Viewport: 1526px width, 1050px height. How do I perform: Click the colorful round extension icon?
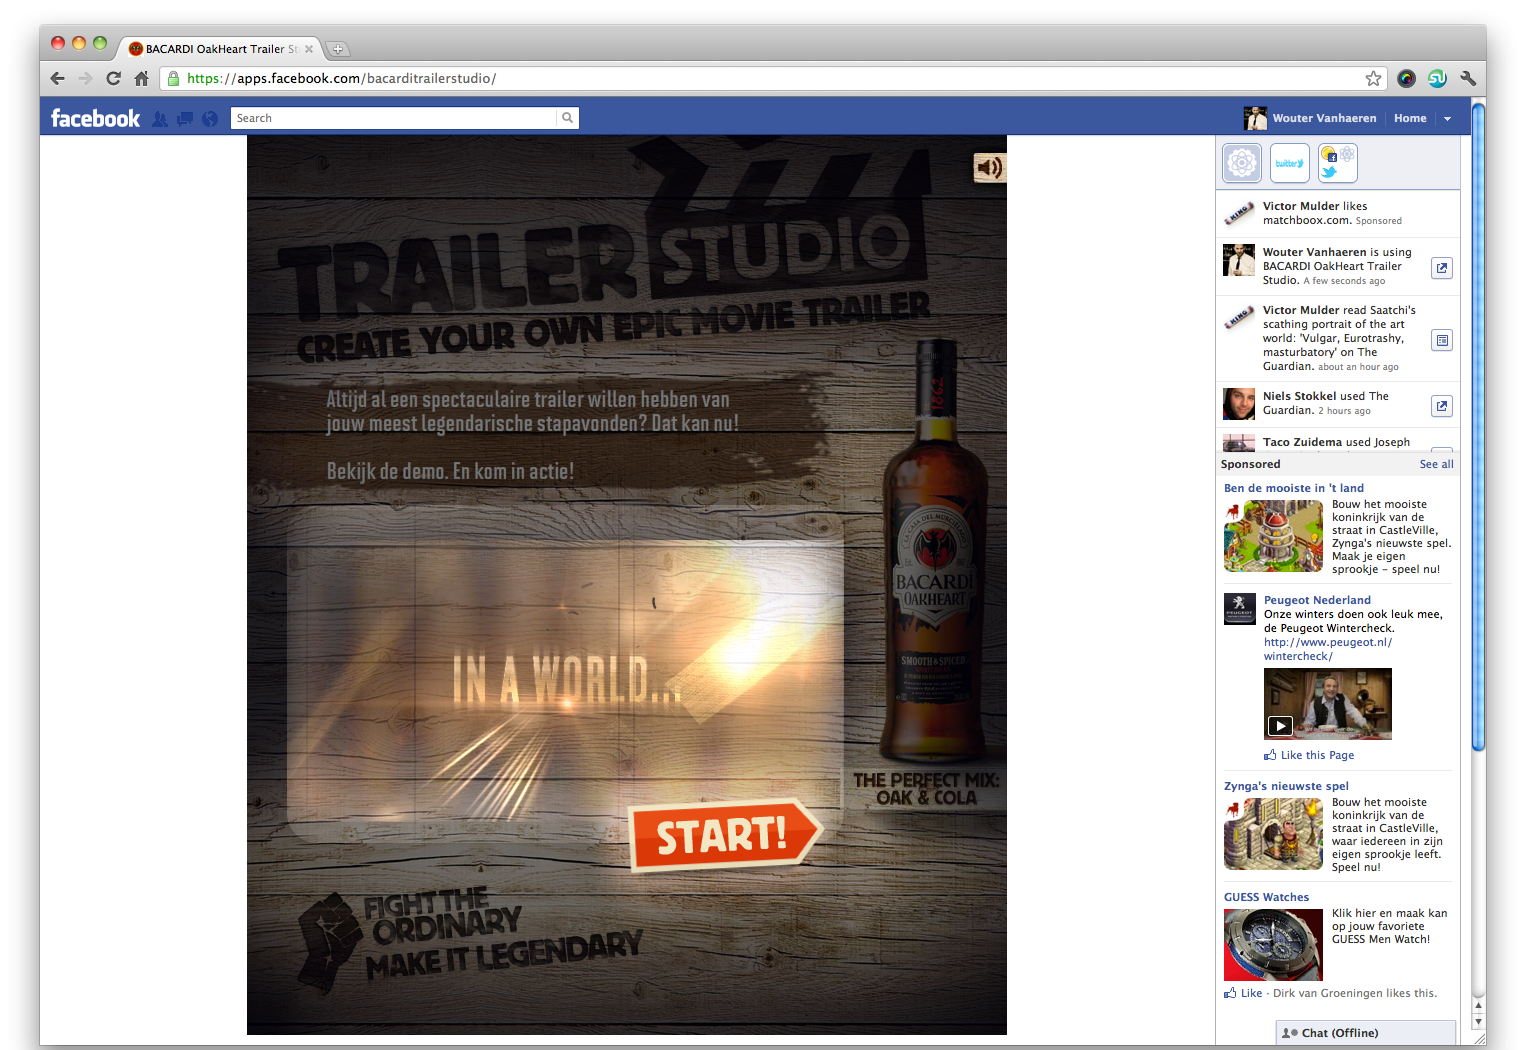click(x=1406, y=78)
